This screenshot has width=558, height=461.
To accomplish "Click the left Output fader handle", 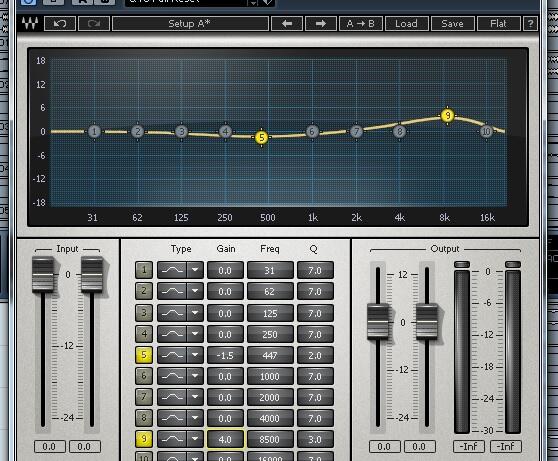I will click(378, 321).
